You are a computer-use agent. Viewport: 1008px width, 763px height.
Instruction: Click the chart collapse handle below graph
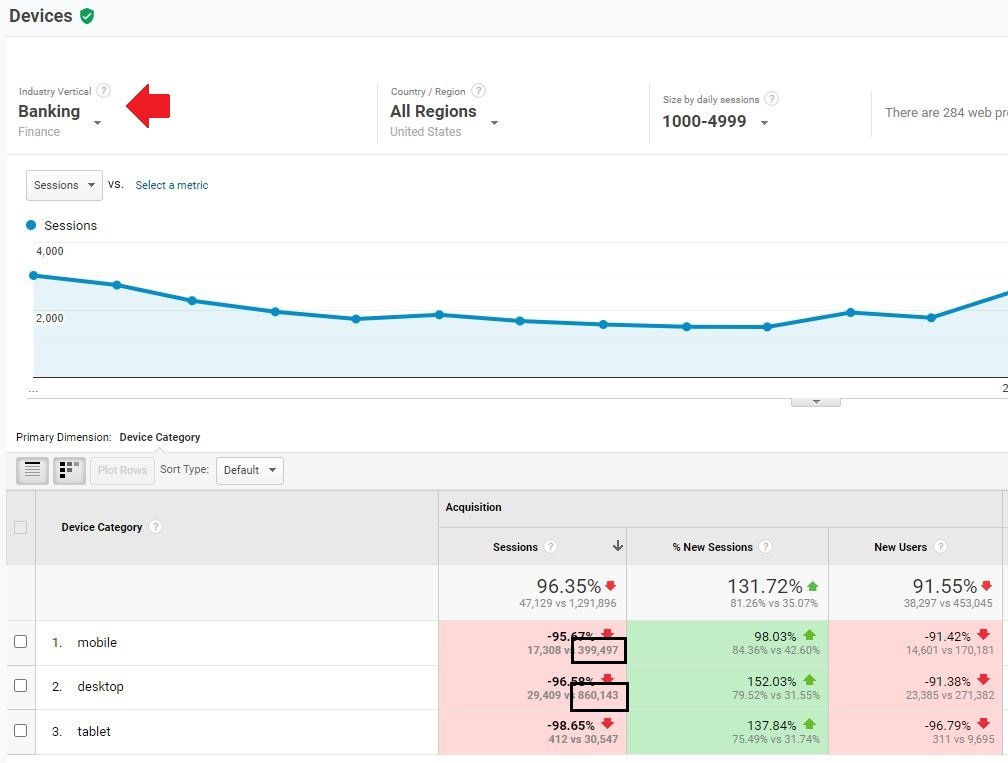pyautogui.click(x=816, y=402)
